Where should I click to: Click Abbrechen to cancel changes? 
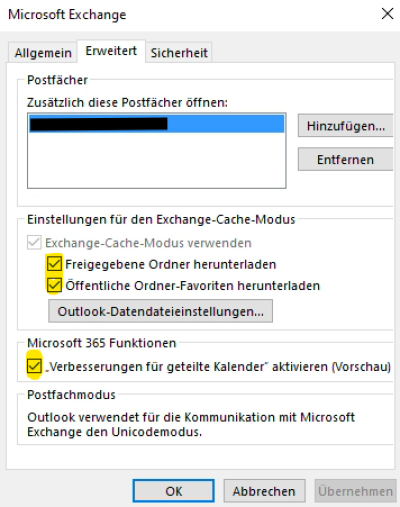coord(264,491)
